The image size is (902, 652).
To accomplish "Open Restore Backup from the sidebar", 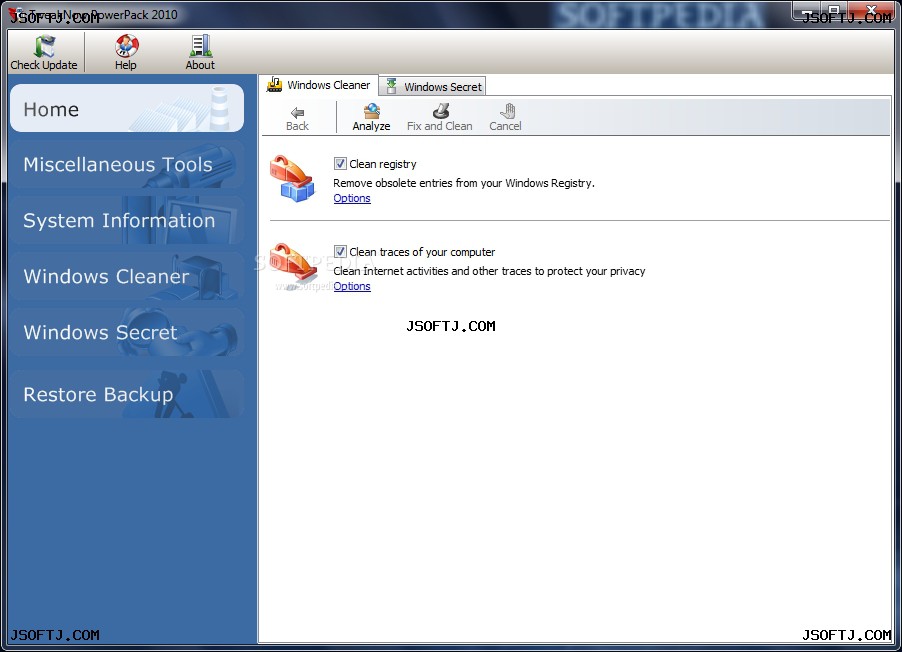I will click(x=127, y=394).
